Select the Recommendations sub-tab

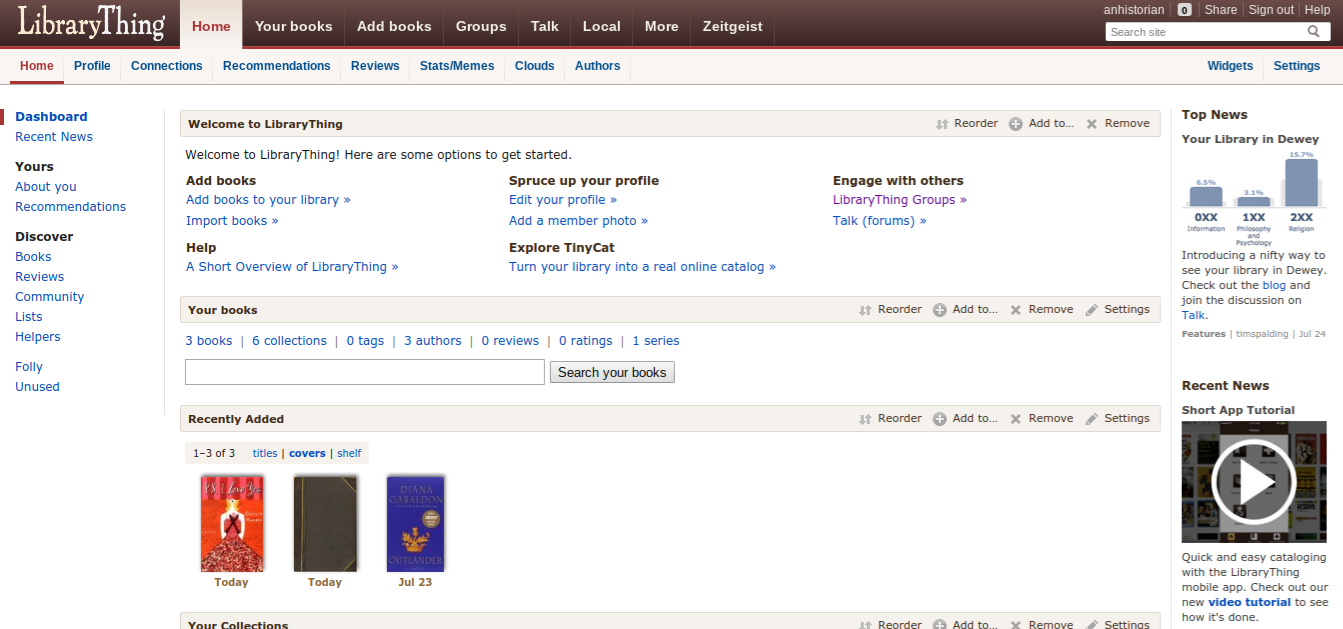pyautogui.click(x=277, y=66)
